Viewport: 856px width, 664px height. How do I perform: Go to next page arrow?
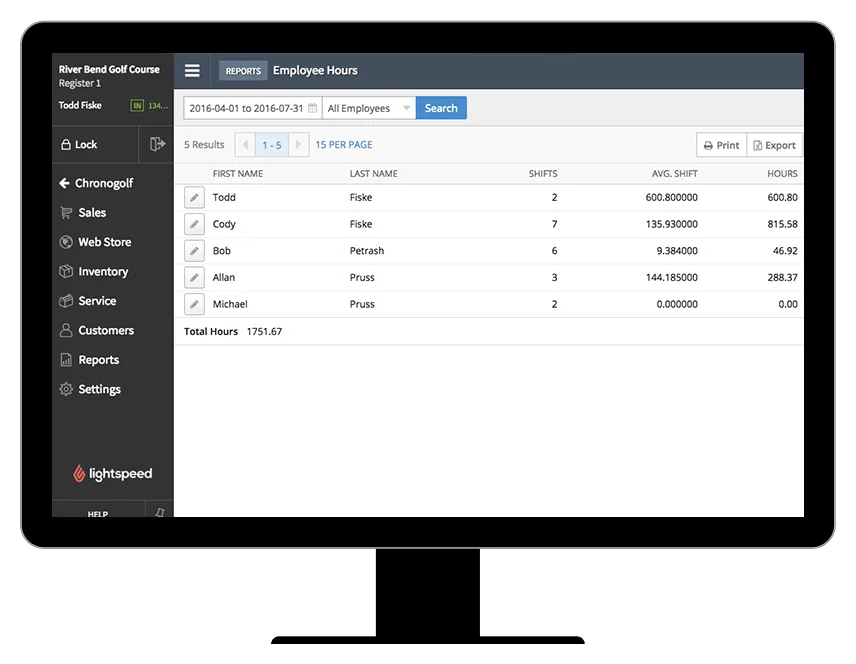pyautogui.click(x=299, y=145)
